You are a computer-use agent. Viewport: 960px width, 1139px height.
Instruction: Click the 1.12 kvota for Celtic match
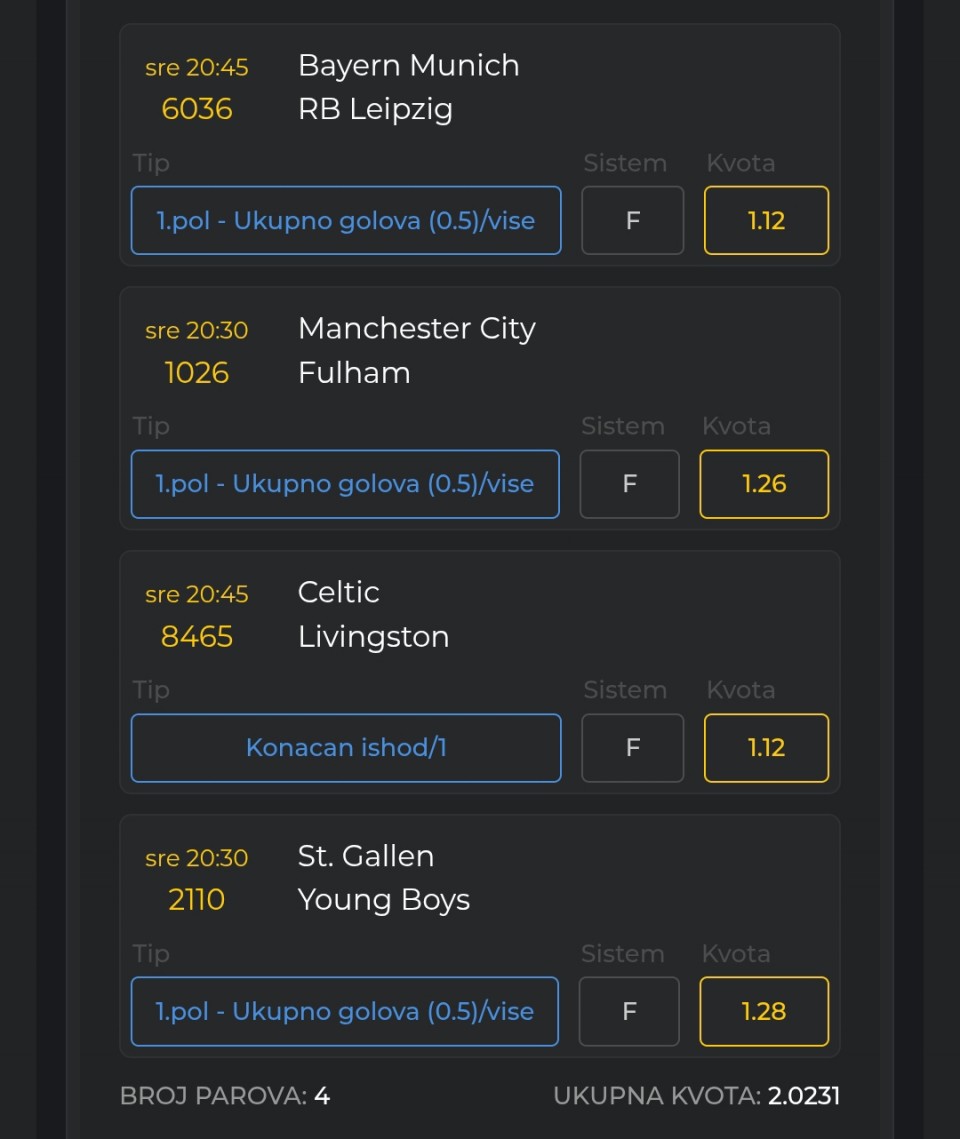(x=766, y=748)
